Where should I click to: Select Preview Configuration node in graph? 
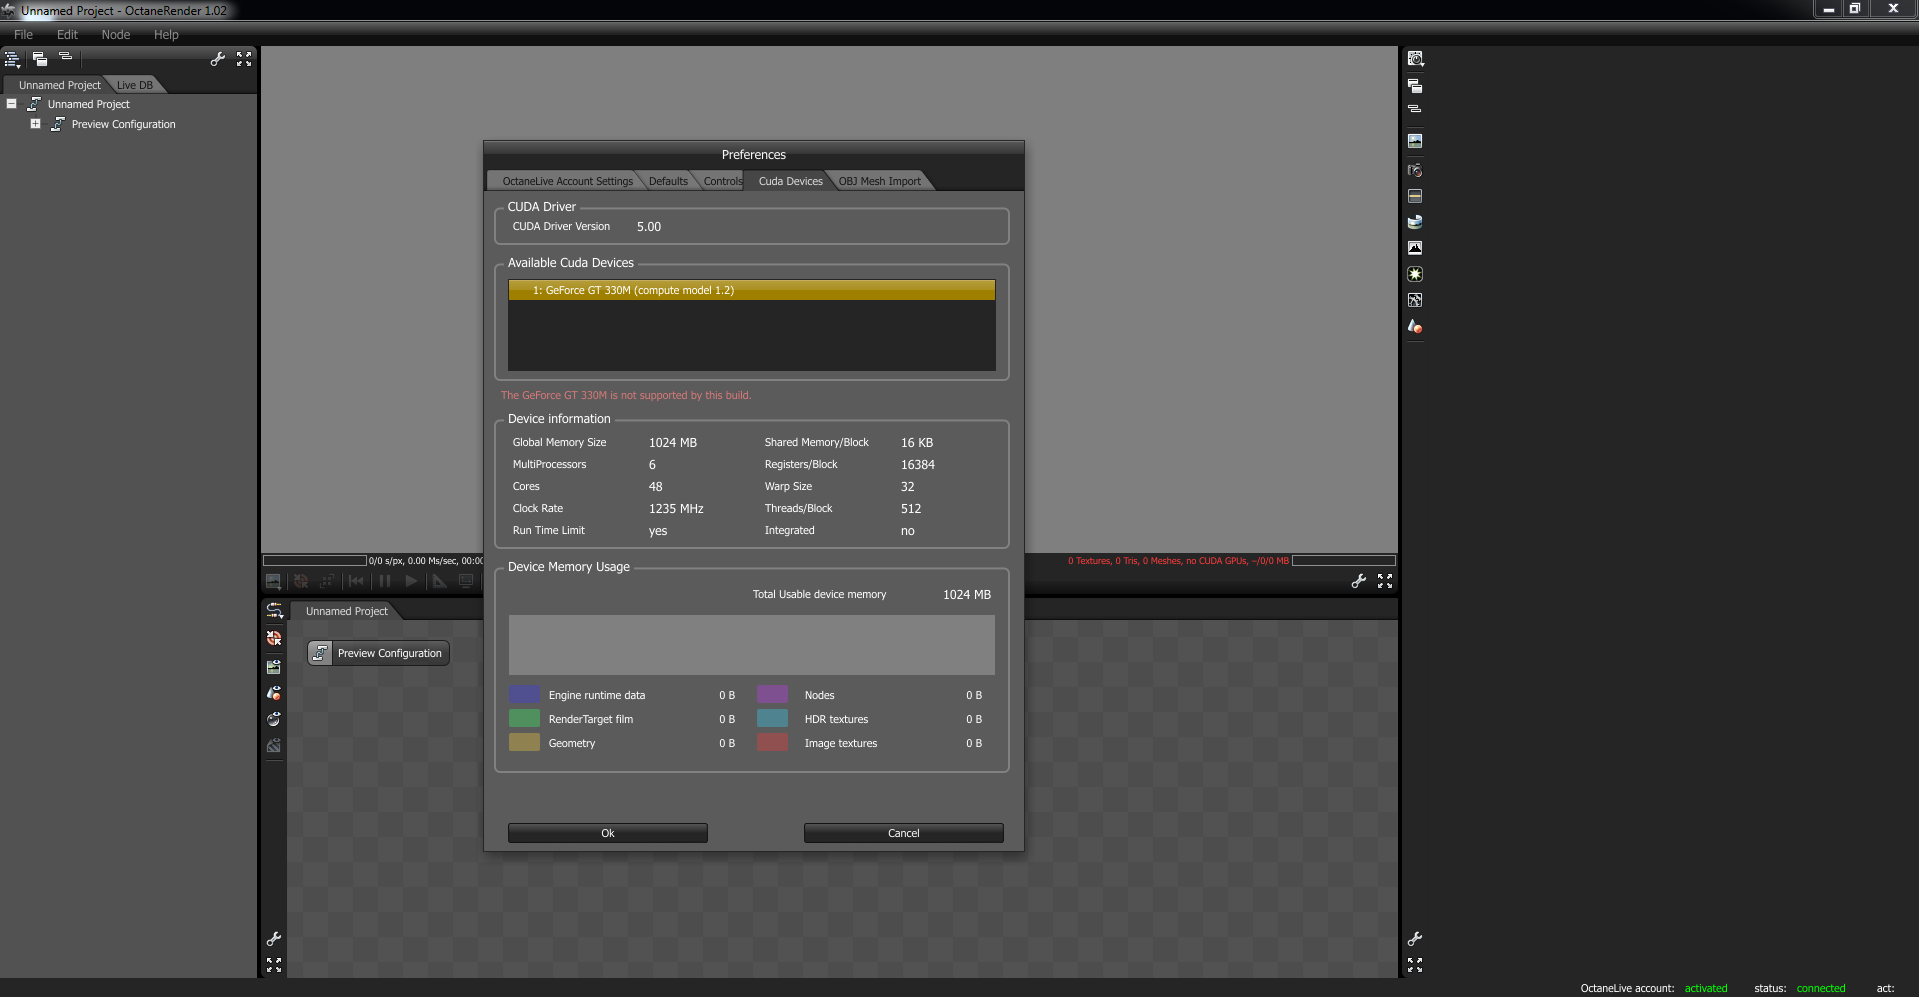[x=378, y=653]
